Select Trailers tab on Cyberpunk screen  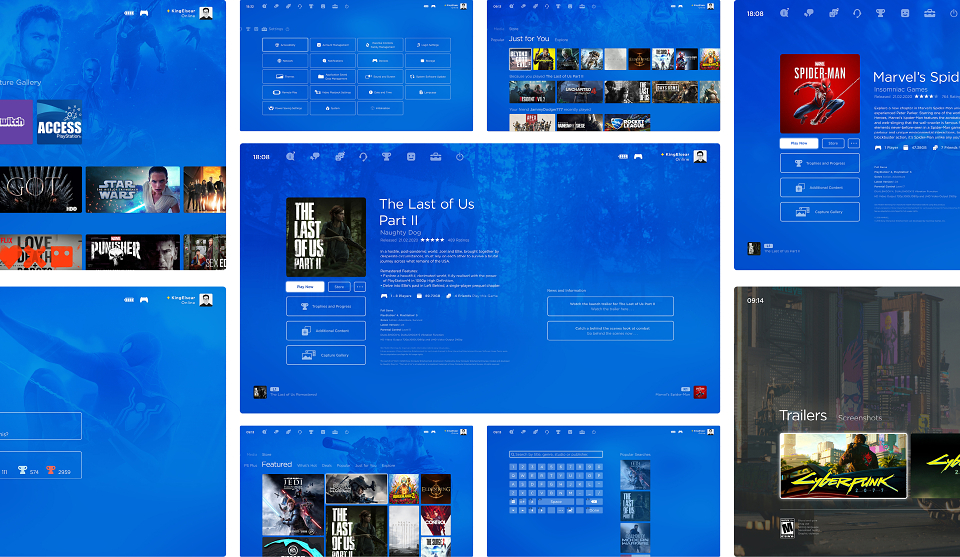tap(803, 416)
